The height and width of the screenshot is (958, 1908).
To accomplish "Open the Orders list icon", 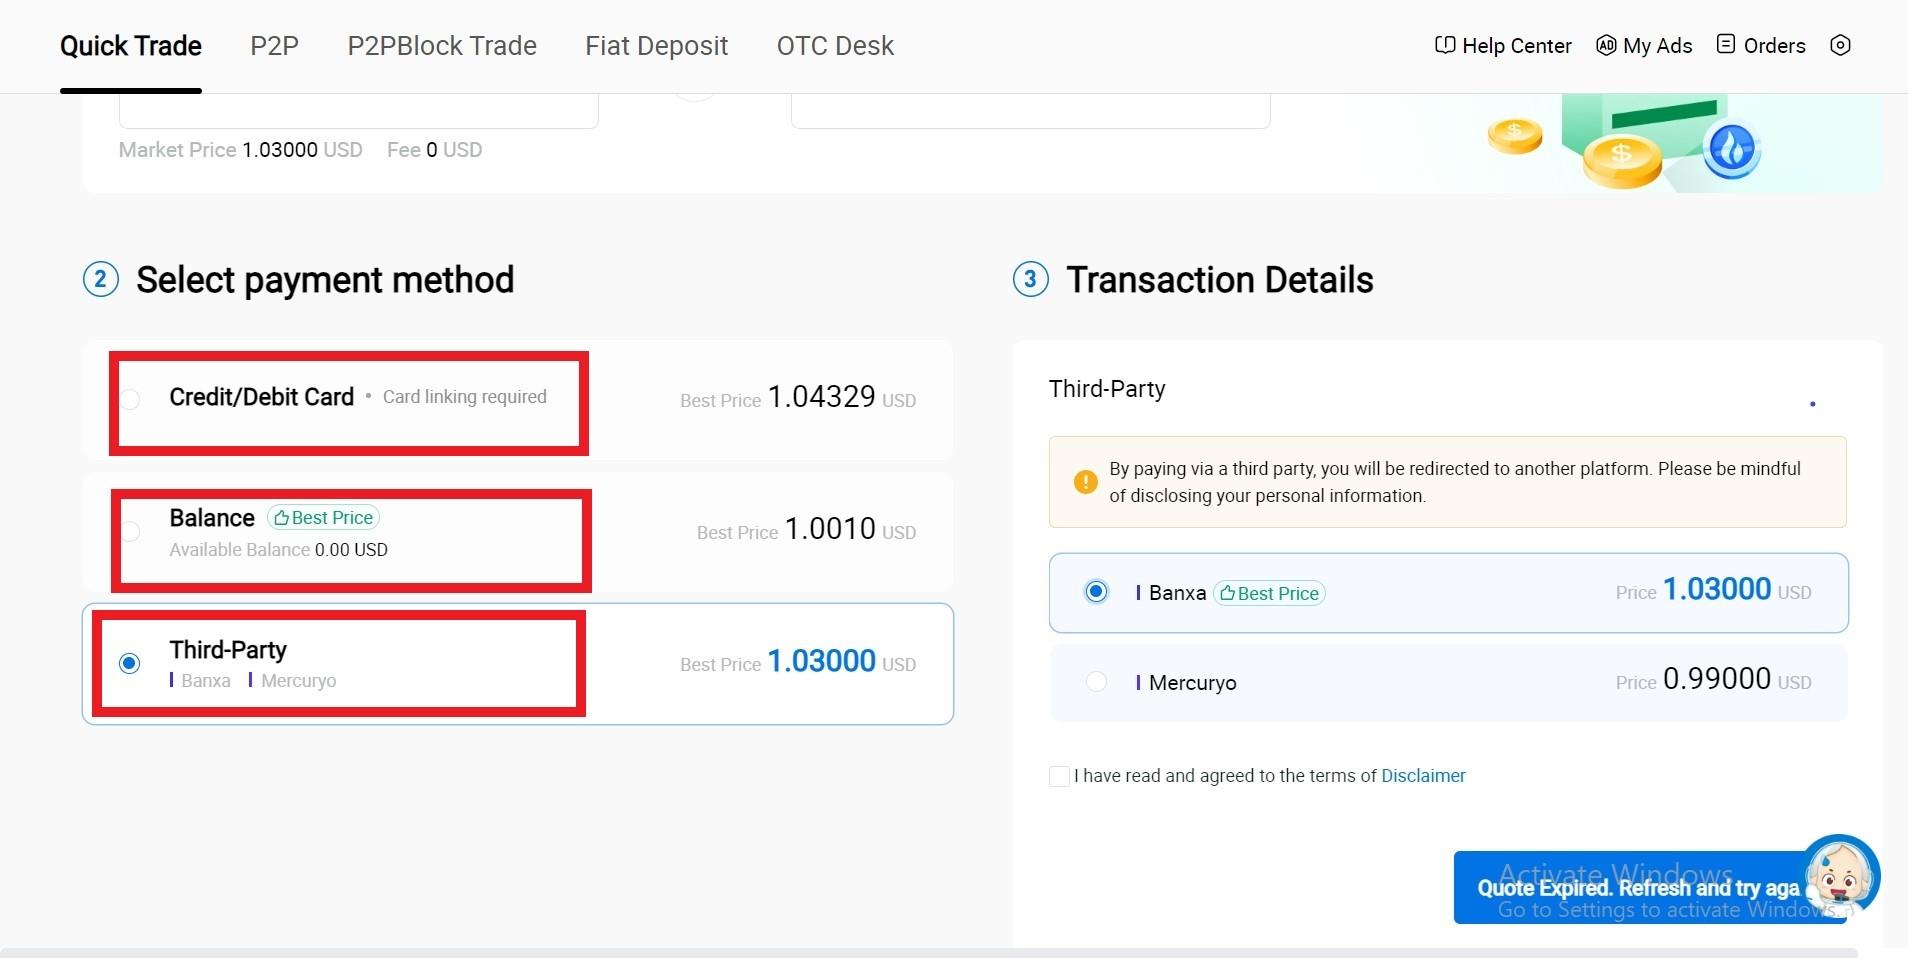I will click(1726, 44).
